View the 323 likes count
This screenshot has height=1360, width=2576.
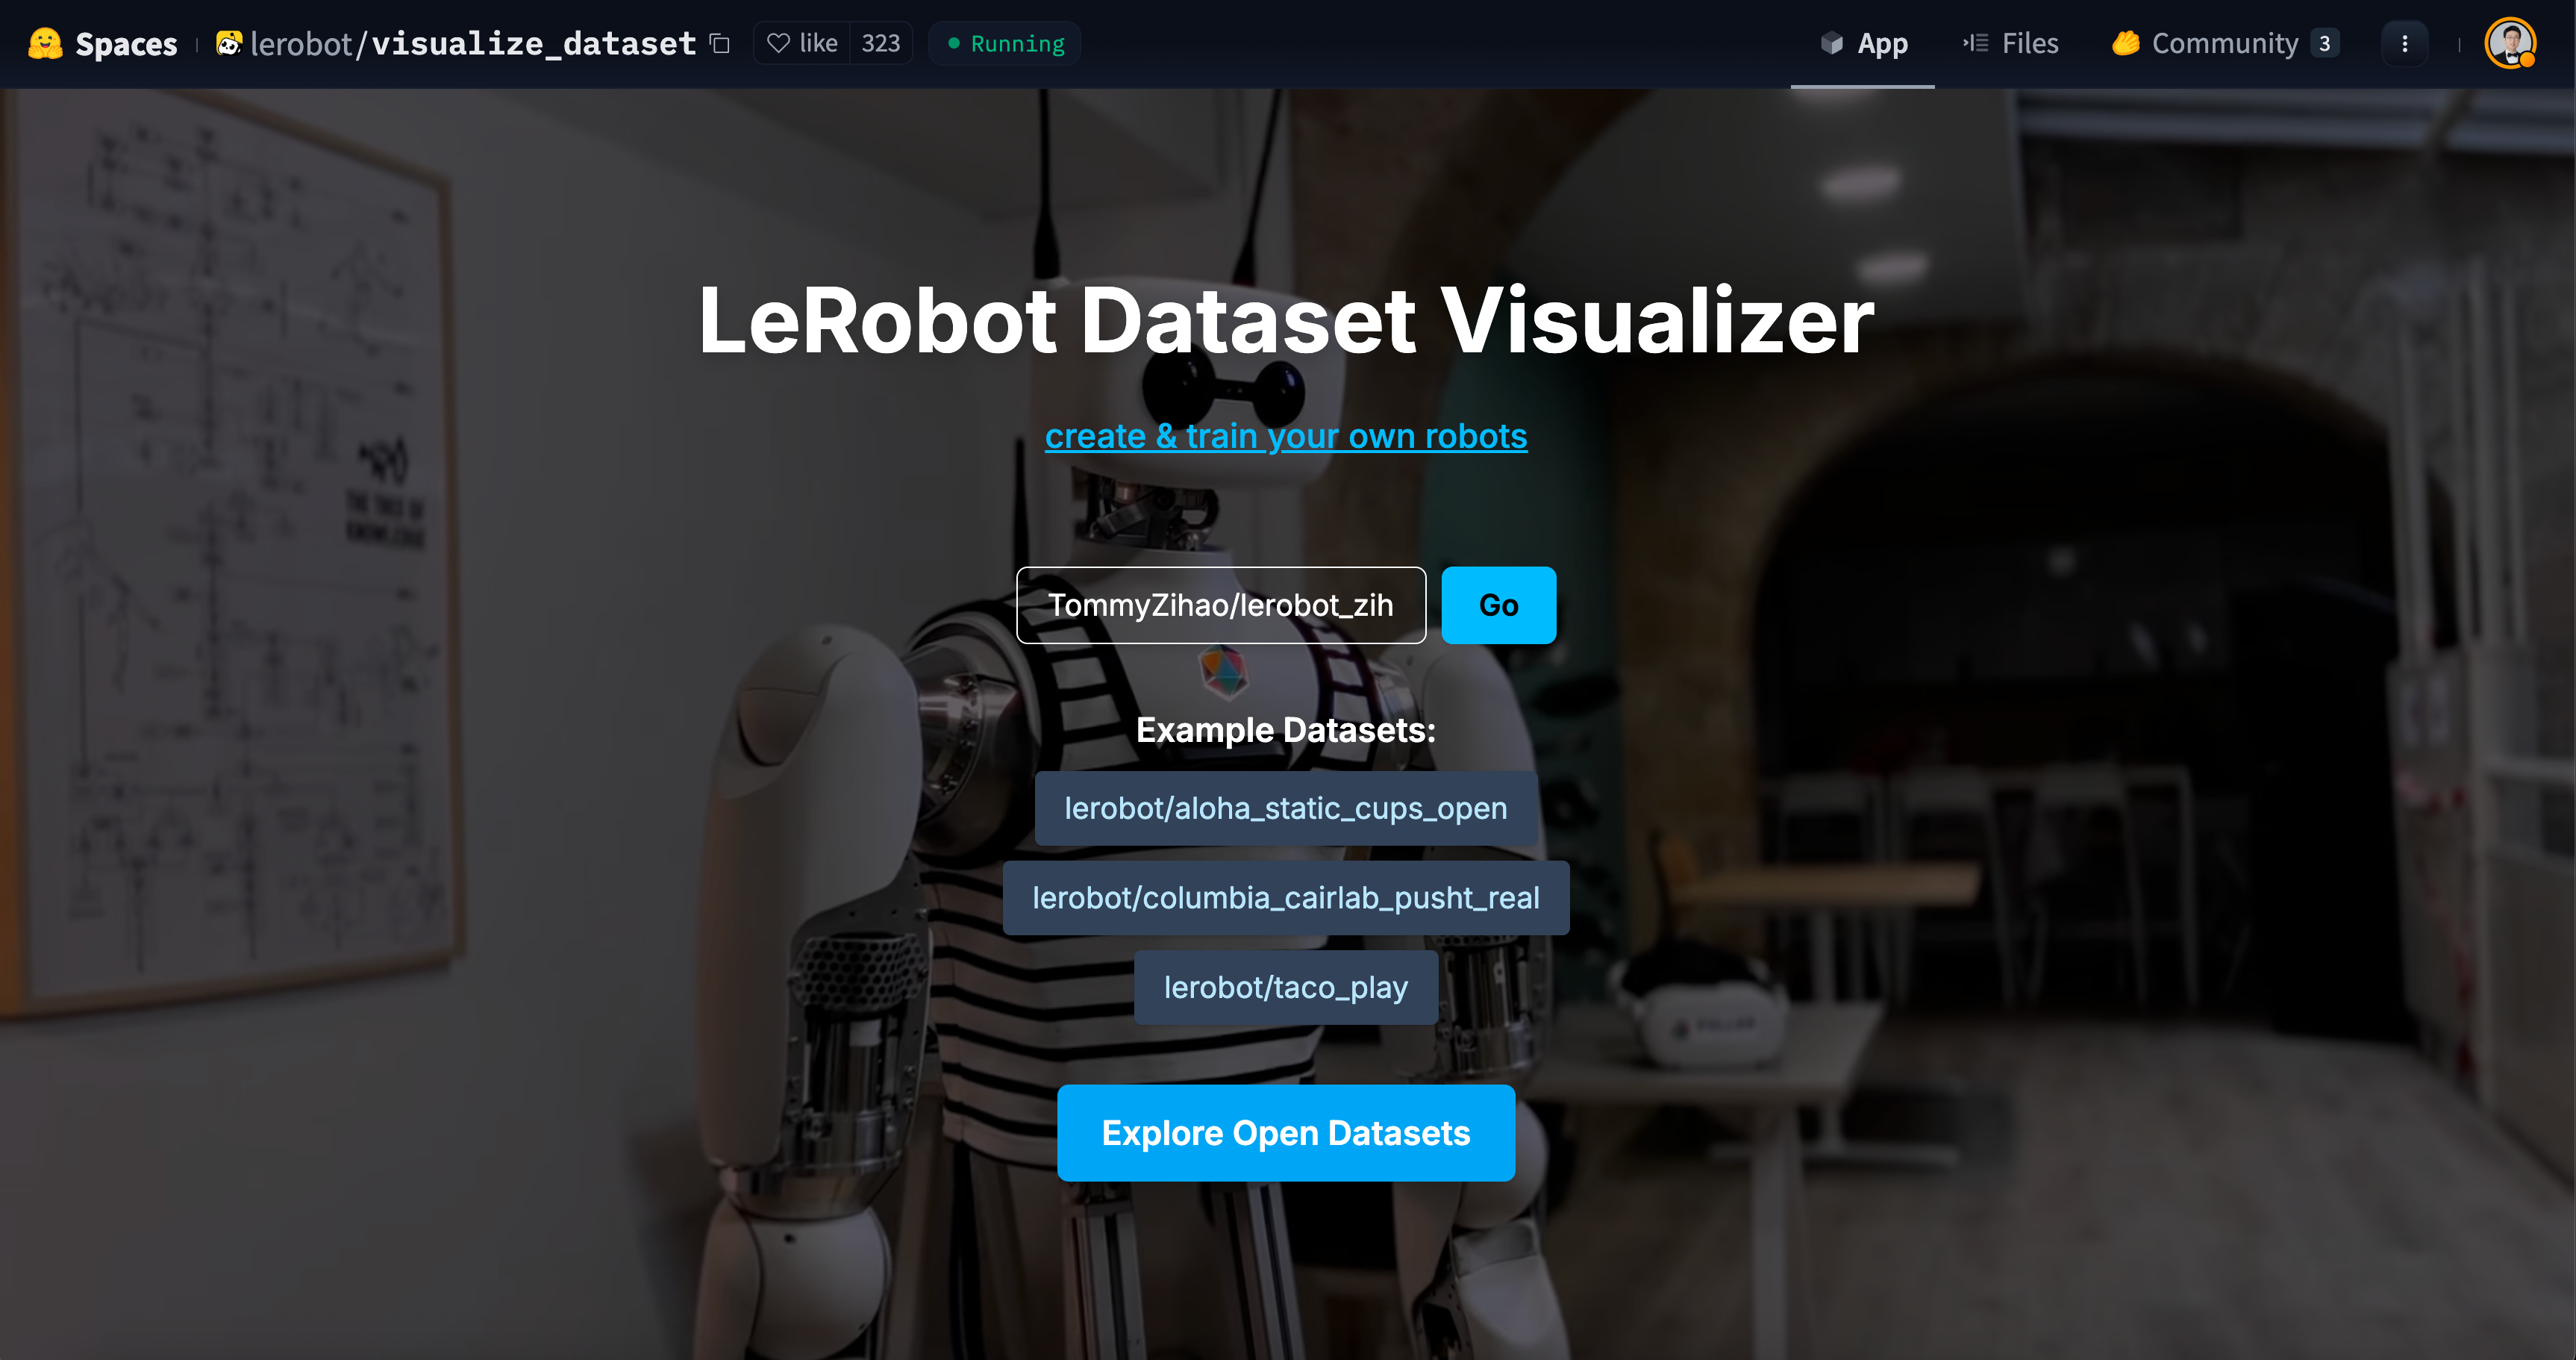(881, 43)
